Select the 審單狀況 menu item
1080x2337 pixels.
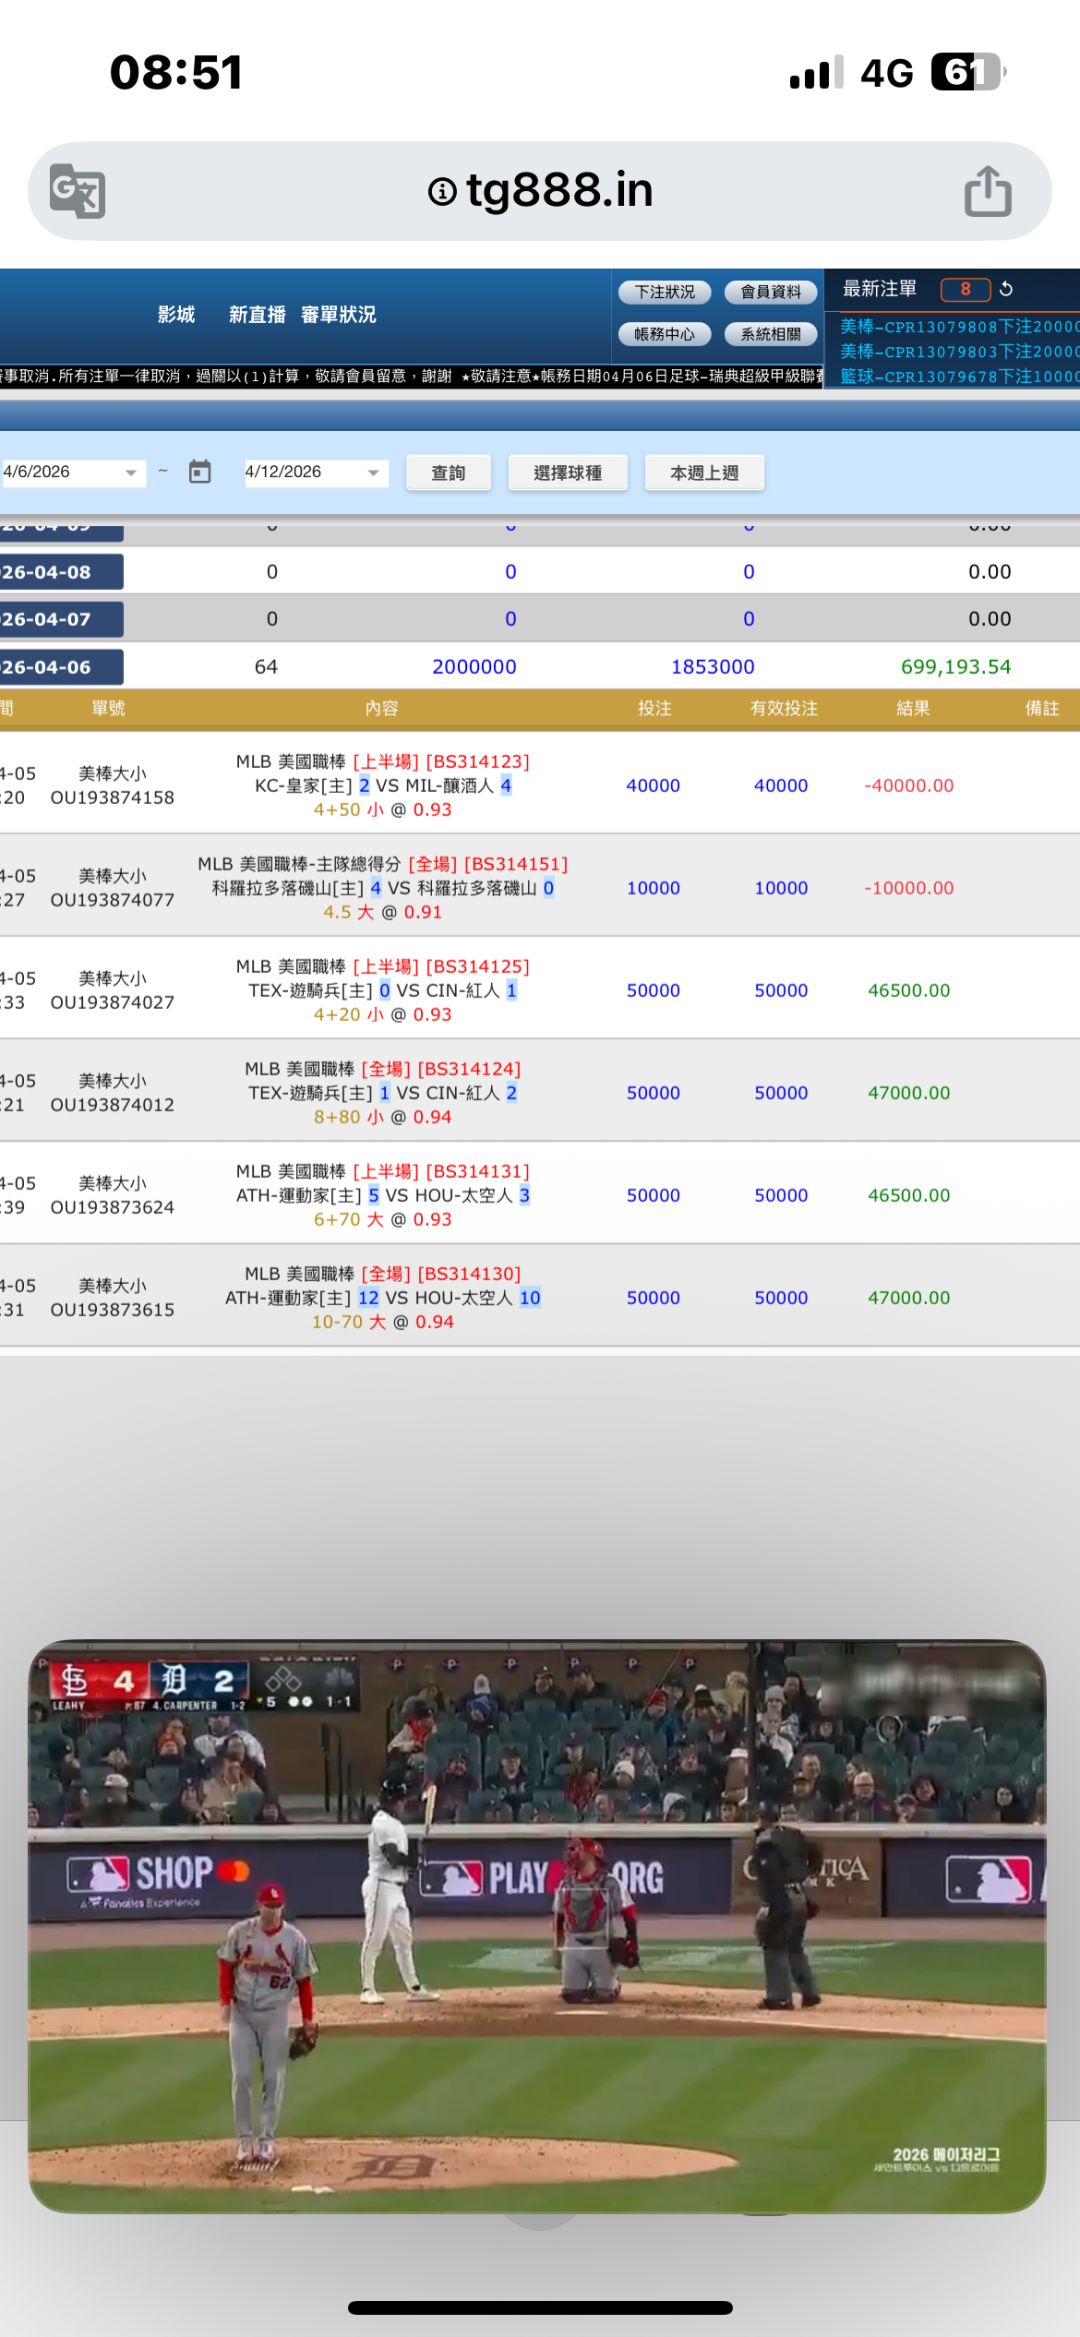338,315
